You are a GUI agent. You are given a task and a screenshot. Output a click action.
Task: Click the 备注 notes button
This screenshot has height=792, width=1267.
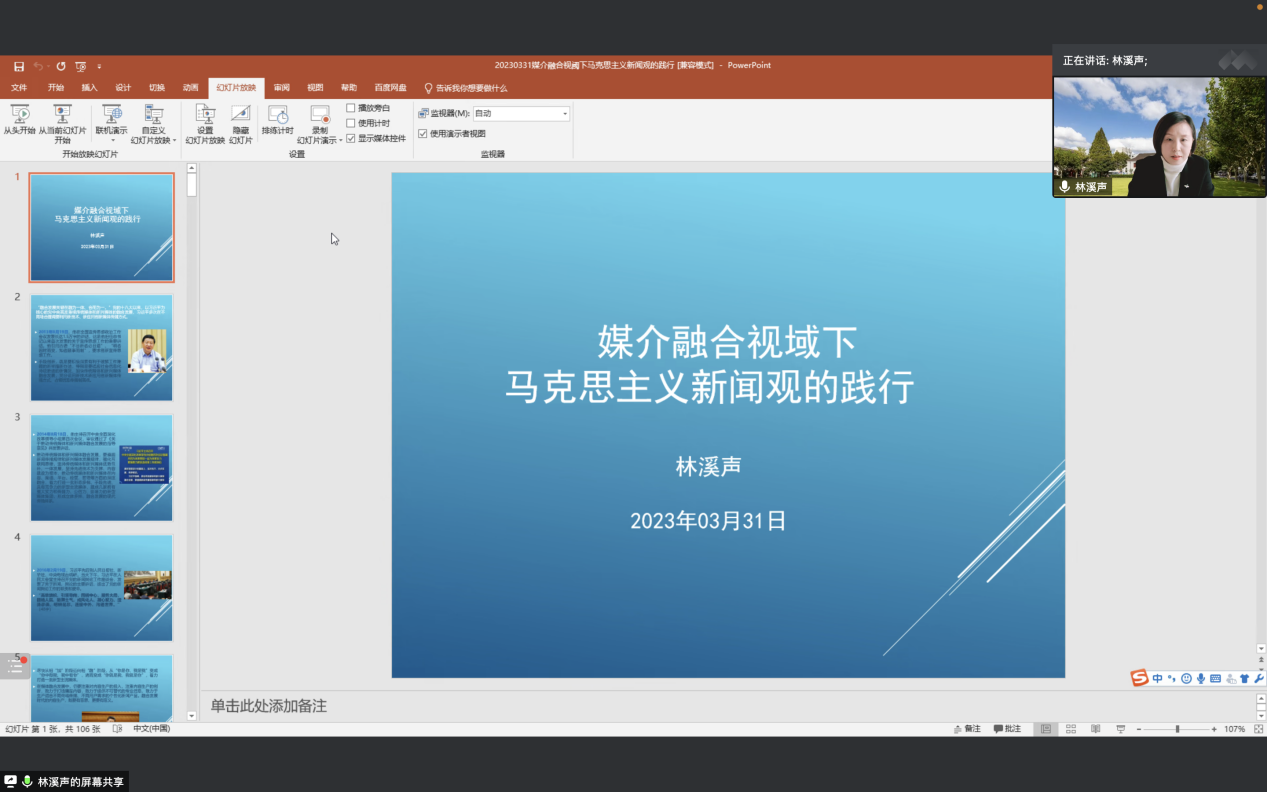pyautogui.click(x=966, y=729)
